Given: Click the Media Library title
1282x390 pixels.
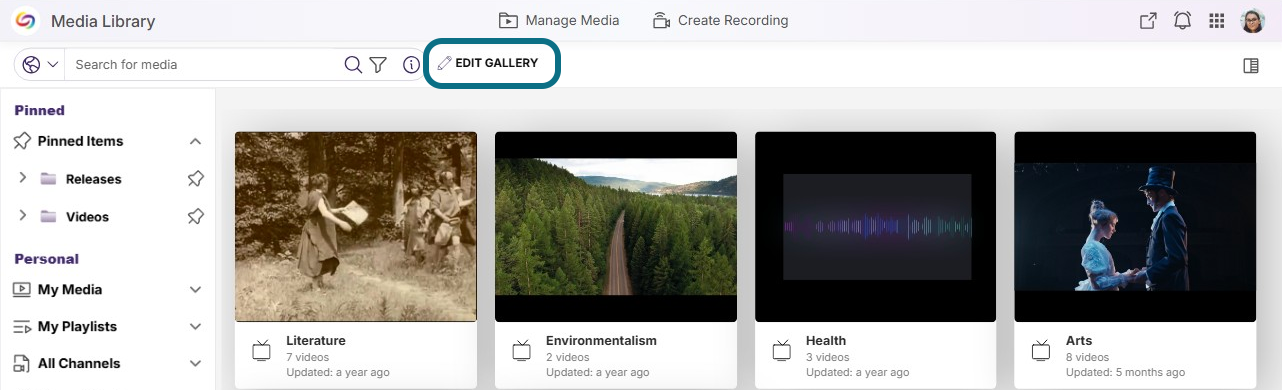Looking at the screenshot, I should click(103, 21).
